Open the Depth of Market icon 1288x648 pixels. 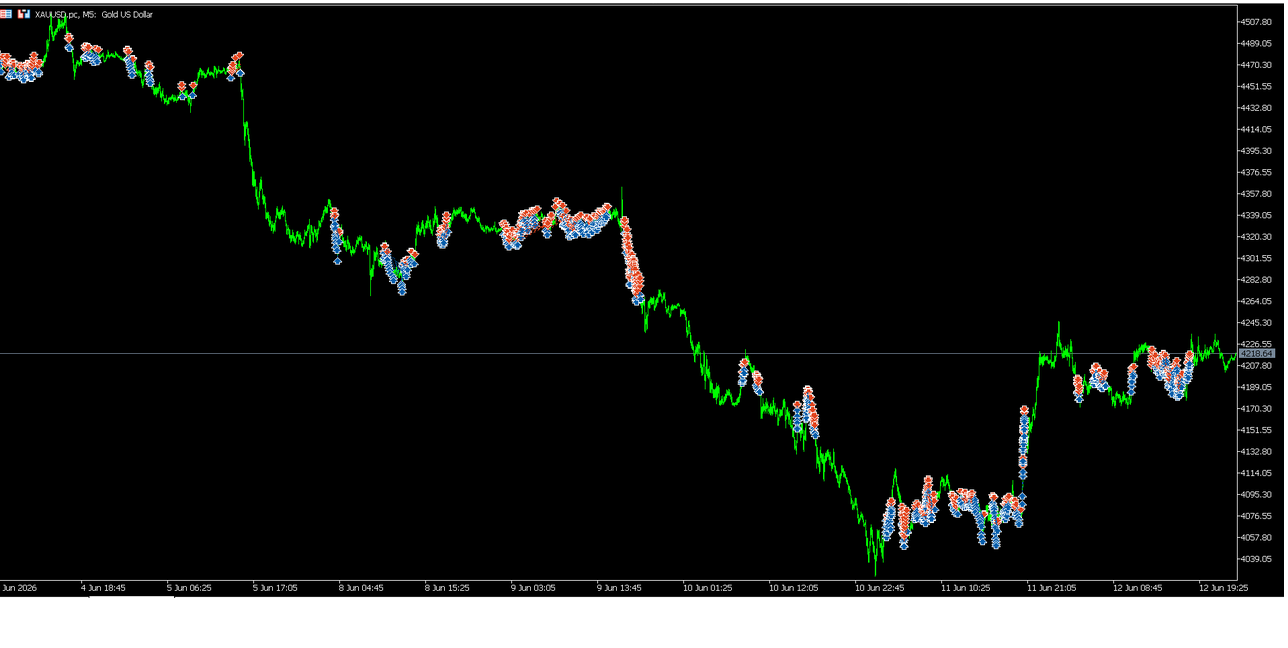[24, 14]
